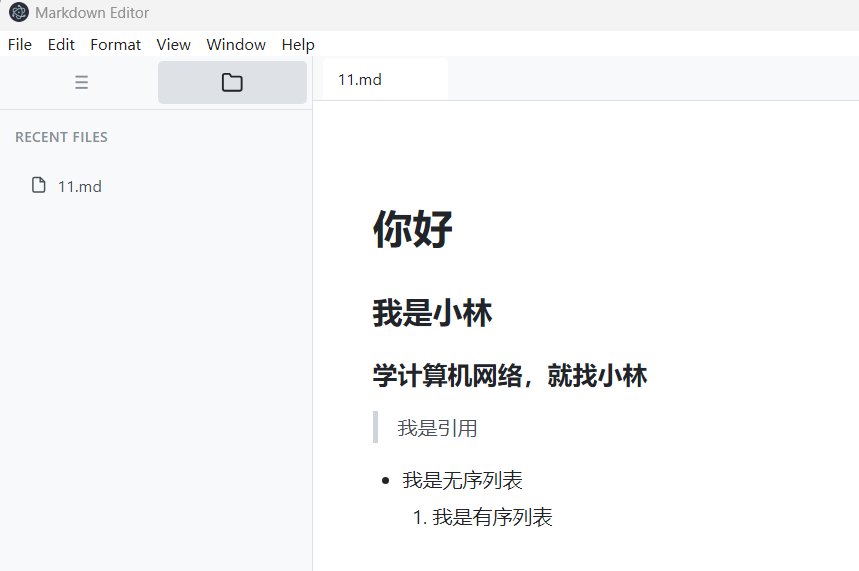
Task: Open the View menu
Action: click(x=173, y=44)
